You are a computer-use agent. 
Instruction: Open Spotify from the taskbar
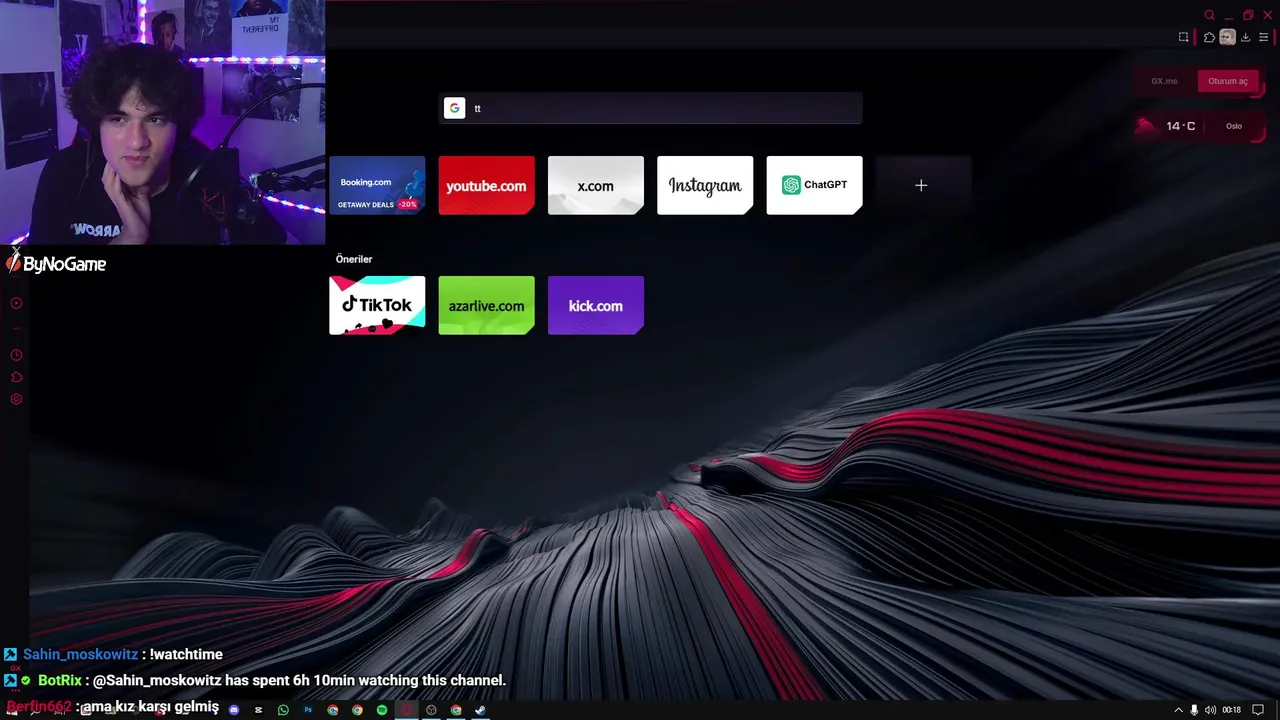382,710
